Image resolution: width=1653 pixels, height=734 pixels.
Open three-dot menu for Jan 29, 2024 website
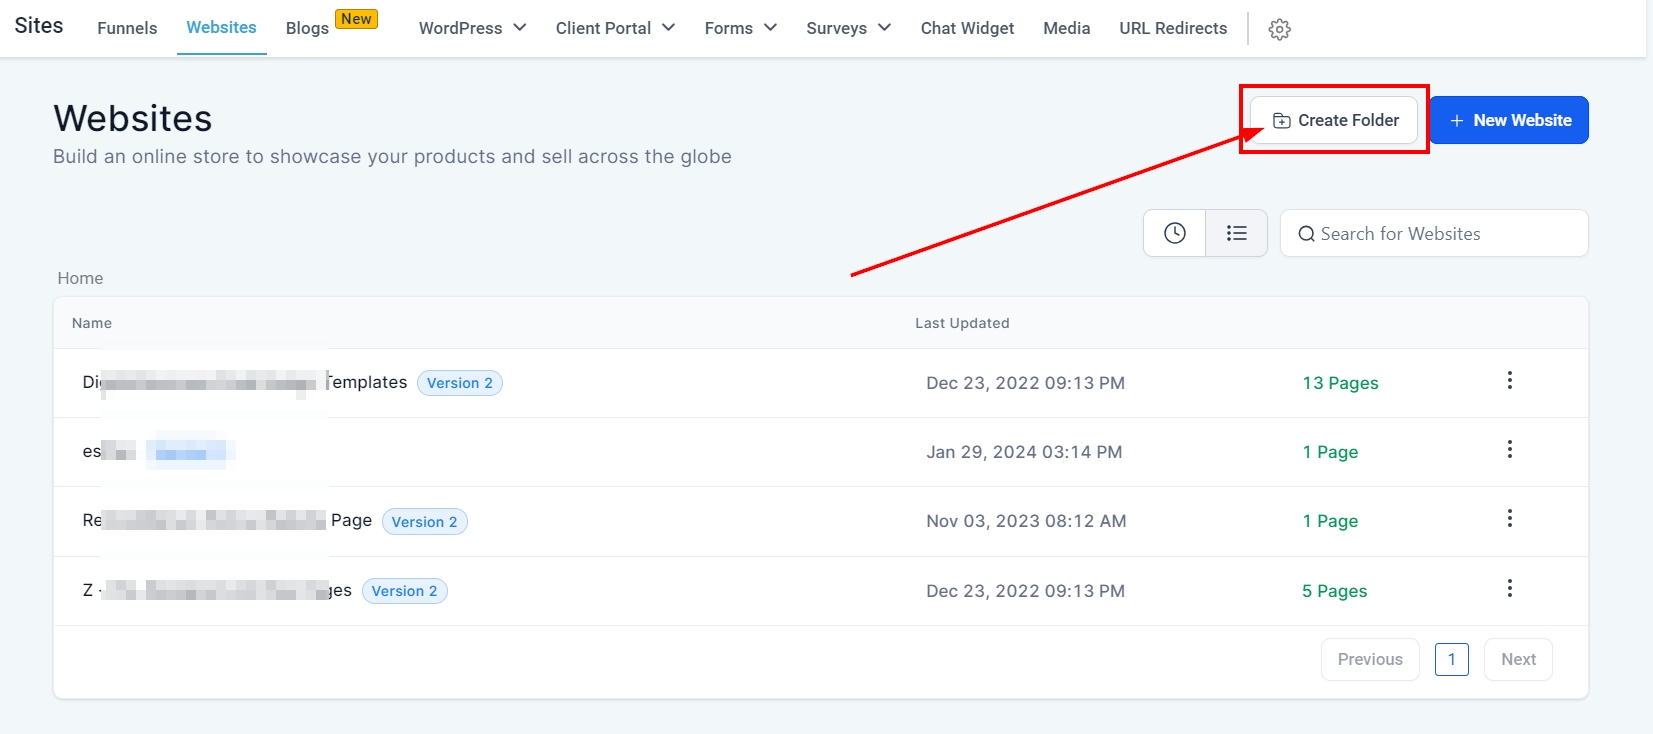coord(1509,450)
